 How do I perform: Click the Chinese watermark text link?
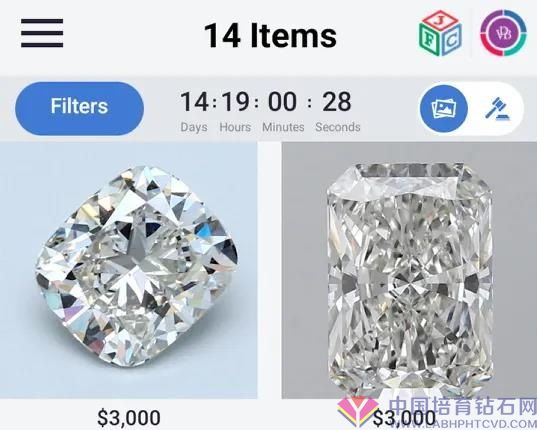(x=463, y=406)
